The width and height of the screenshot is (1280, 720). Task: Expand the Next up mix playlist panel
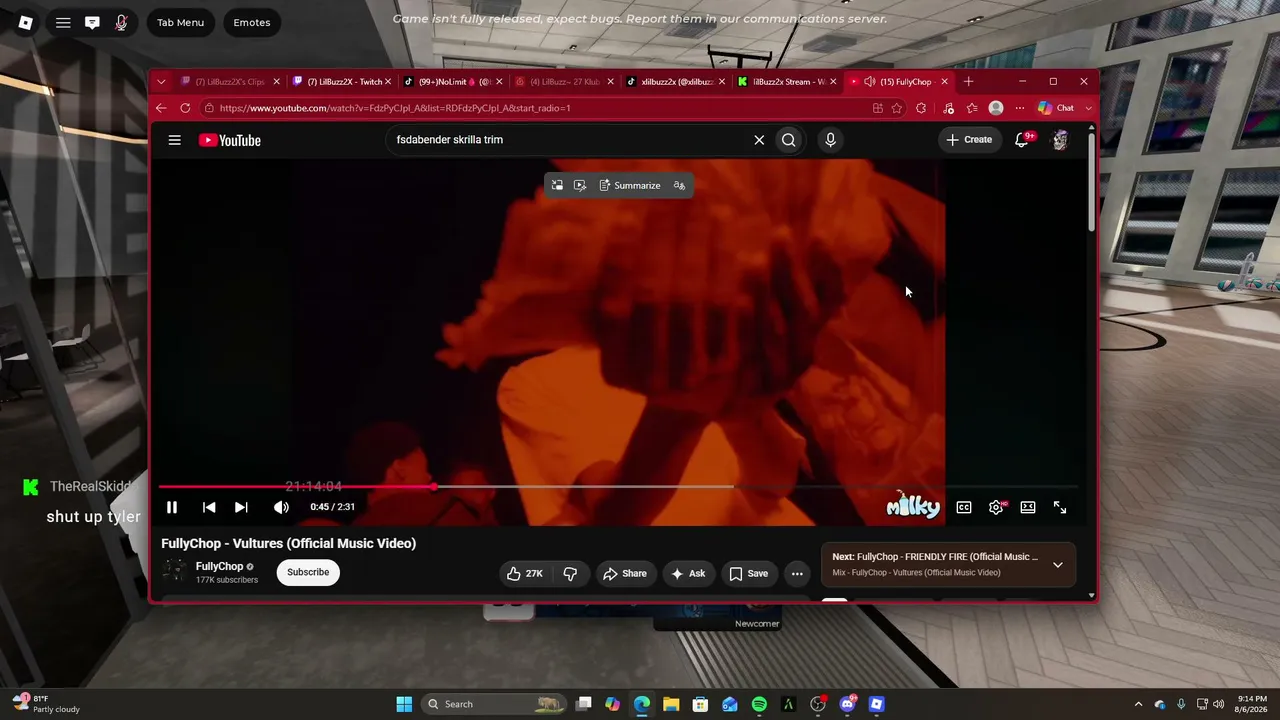click(x=1058, y=565)
